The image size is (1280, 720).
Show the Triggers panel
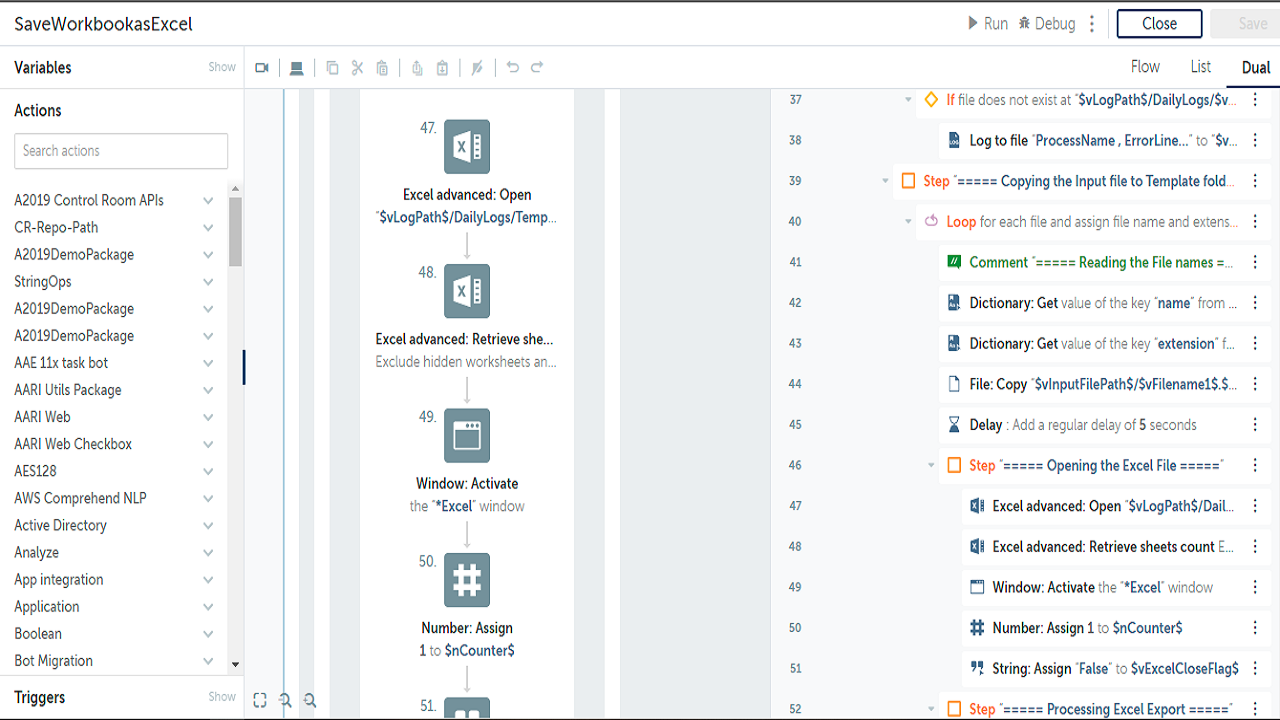coord(222,697)
